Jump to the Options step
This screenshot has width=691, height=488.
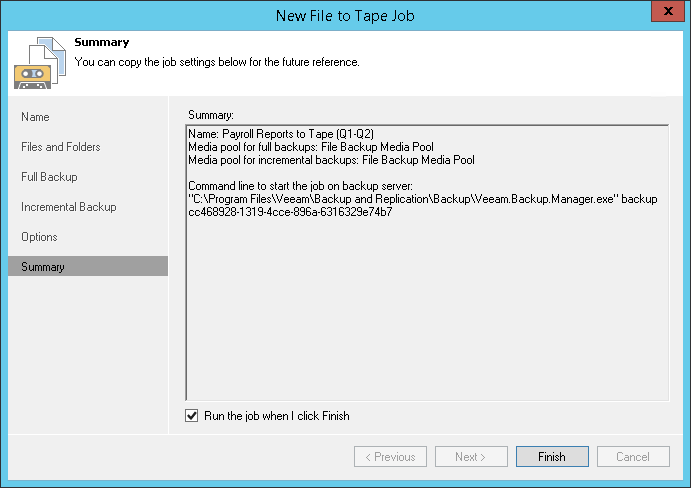(x=39, y=237)
